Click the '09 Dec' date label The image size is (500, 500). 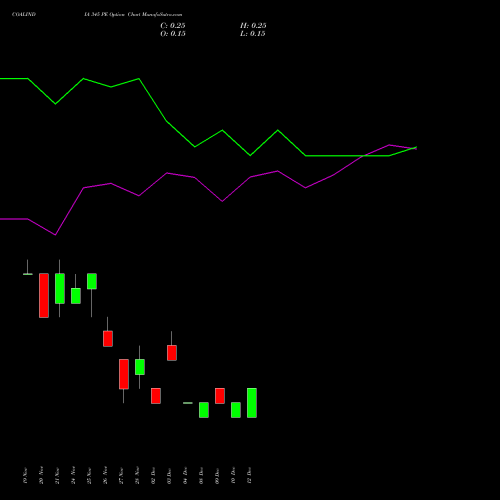coord(217,475)
